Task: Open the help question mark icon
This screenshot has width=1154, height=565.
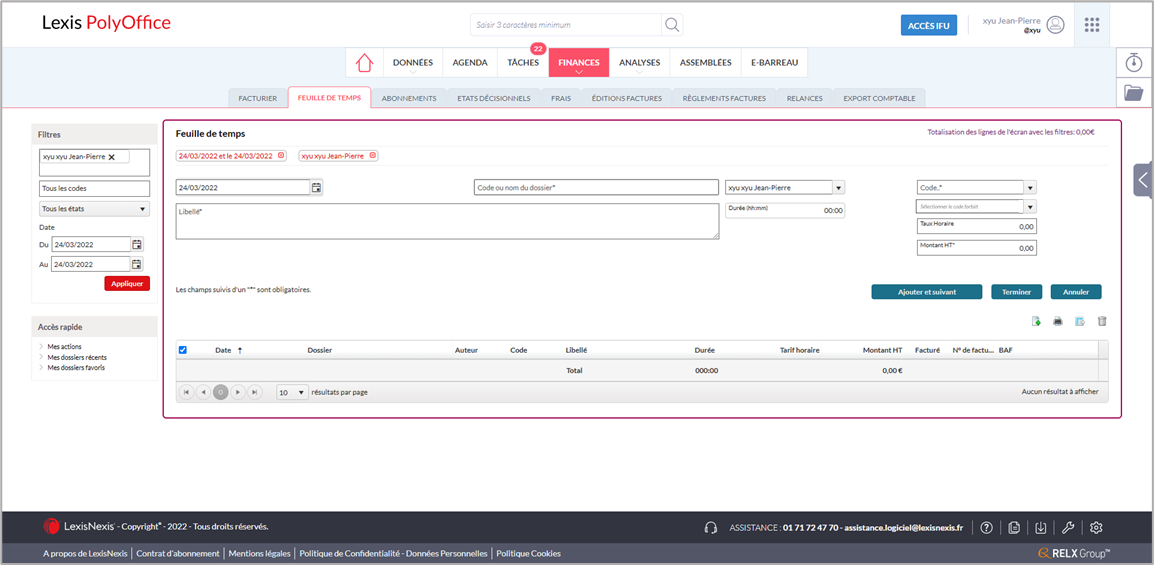Action: pos(986,528)
